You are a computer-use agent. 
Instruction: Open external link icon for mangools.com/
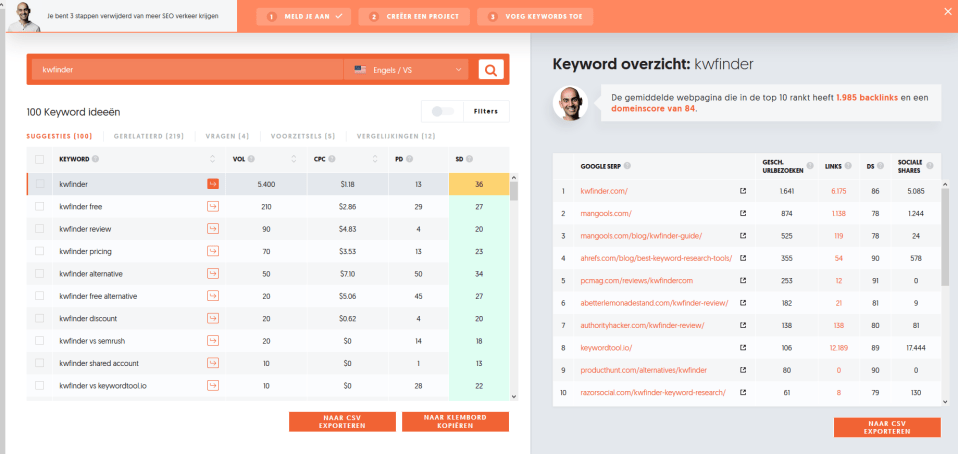click(x=743, y=213)
